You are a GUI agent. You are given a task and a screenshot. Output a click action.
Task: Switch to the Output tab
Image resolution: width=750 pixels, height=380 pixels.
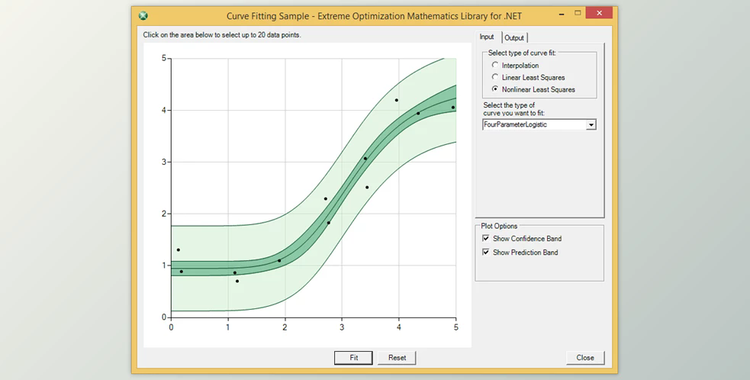point(514,38)
